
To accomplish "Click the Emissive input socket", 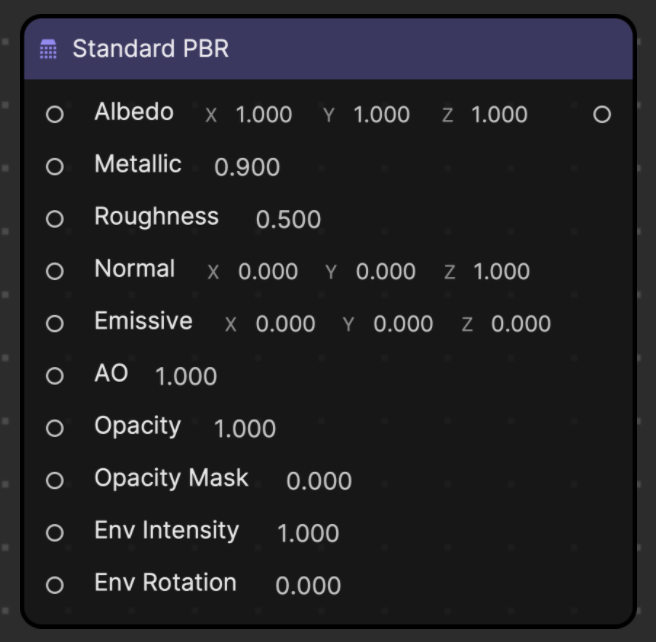I will point(55,323).
